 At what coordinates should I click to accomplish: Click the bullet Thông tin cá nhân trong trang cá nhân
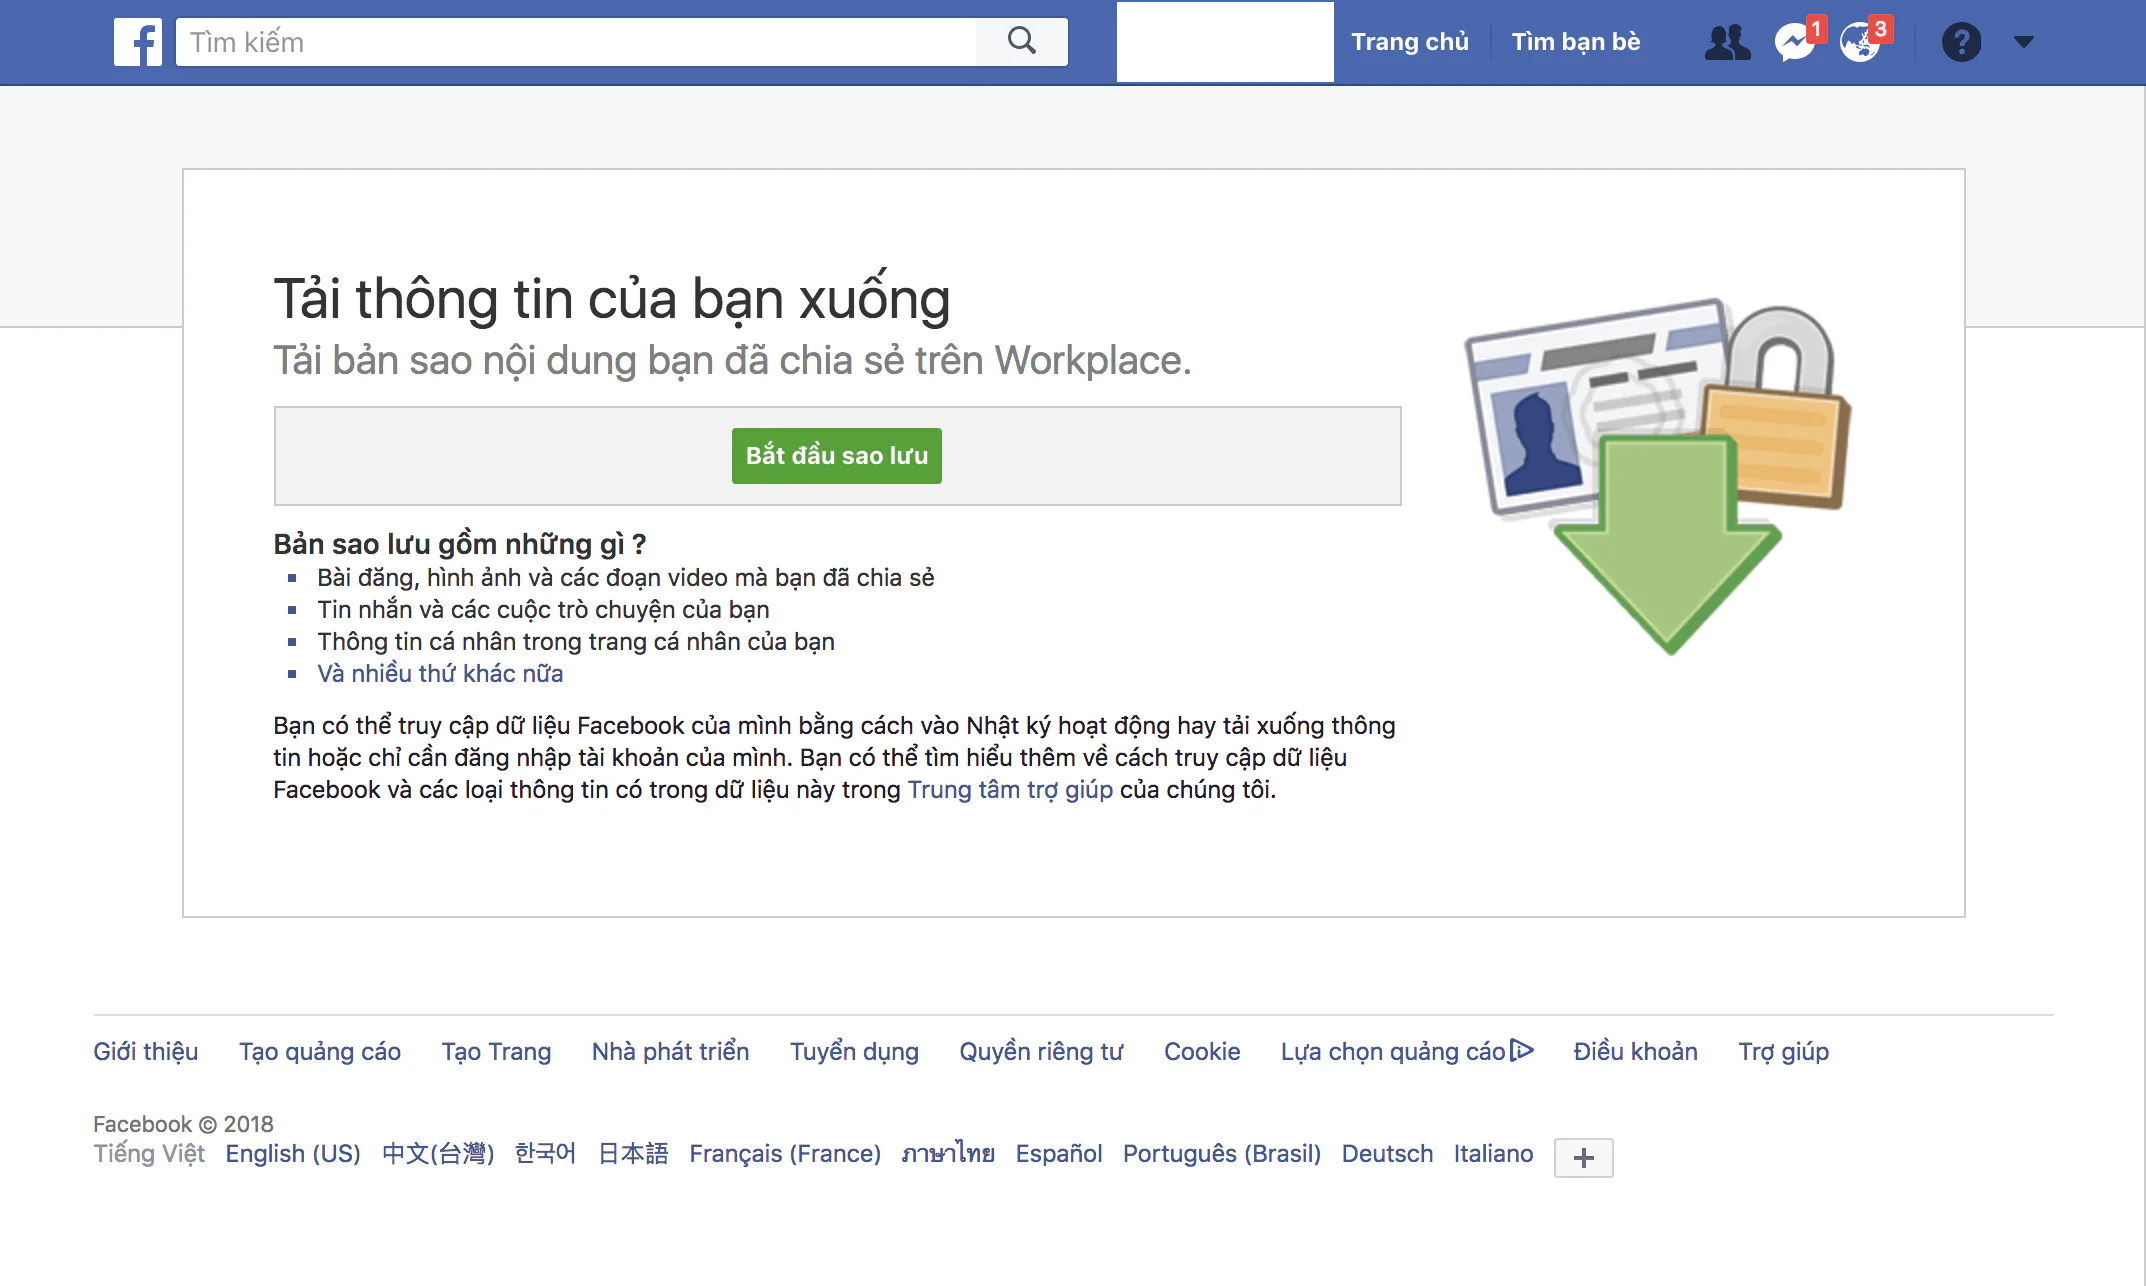[576, 642]
